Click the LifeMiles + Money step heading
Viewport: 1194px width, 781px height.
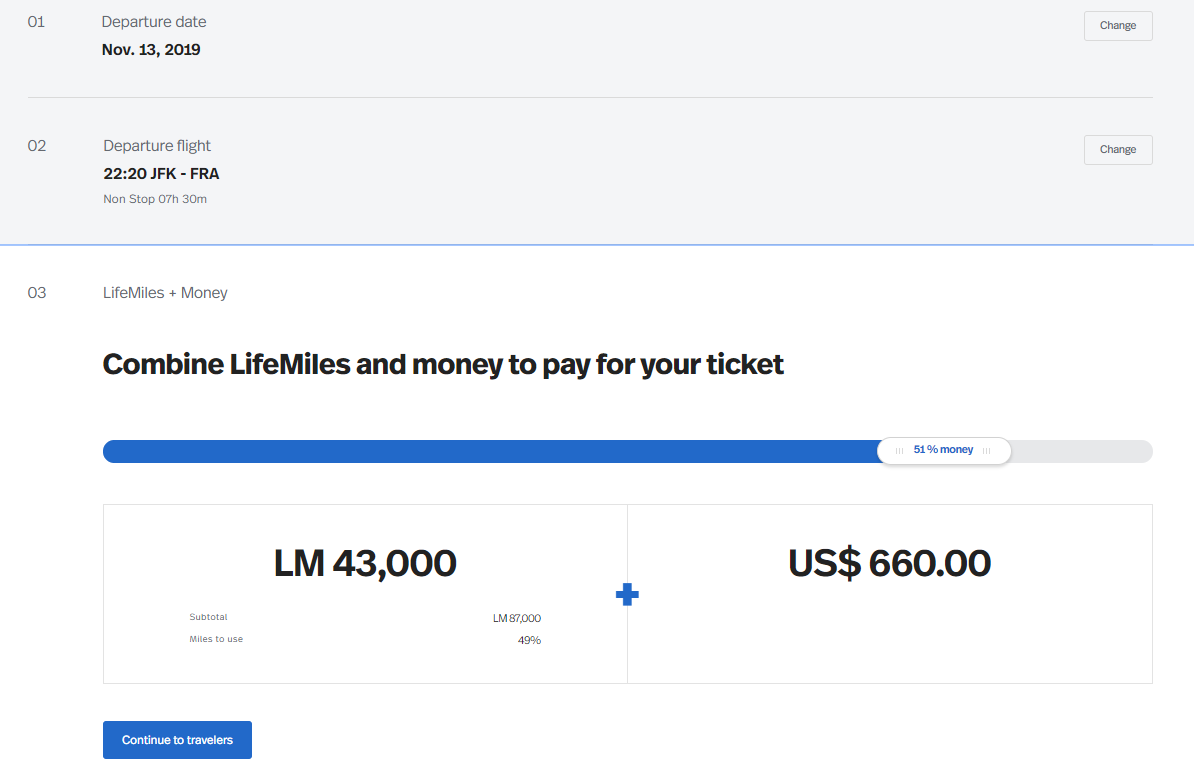pos(165,293)
